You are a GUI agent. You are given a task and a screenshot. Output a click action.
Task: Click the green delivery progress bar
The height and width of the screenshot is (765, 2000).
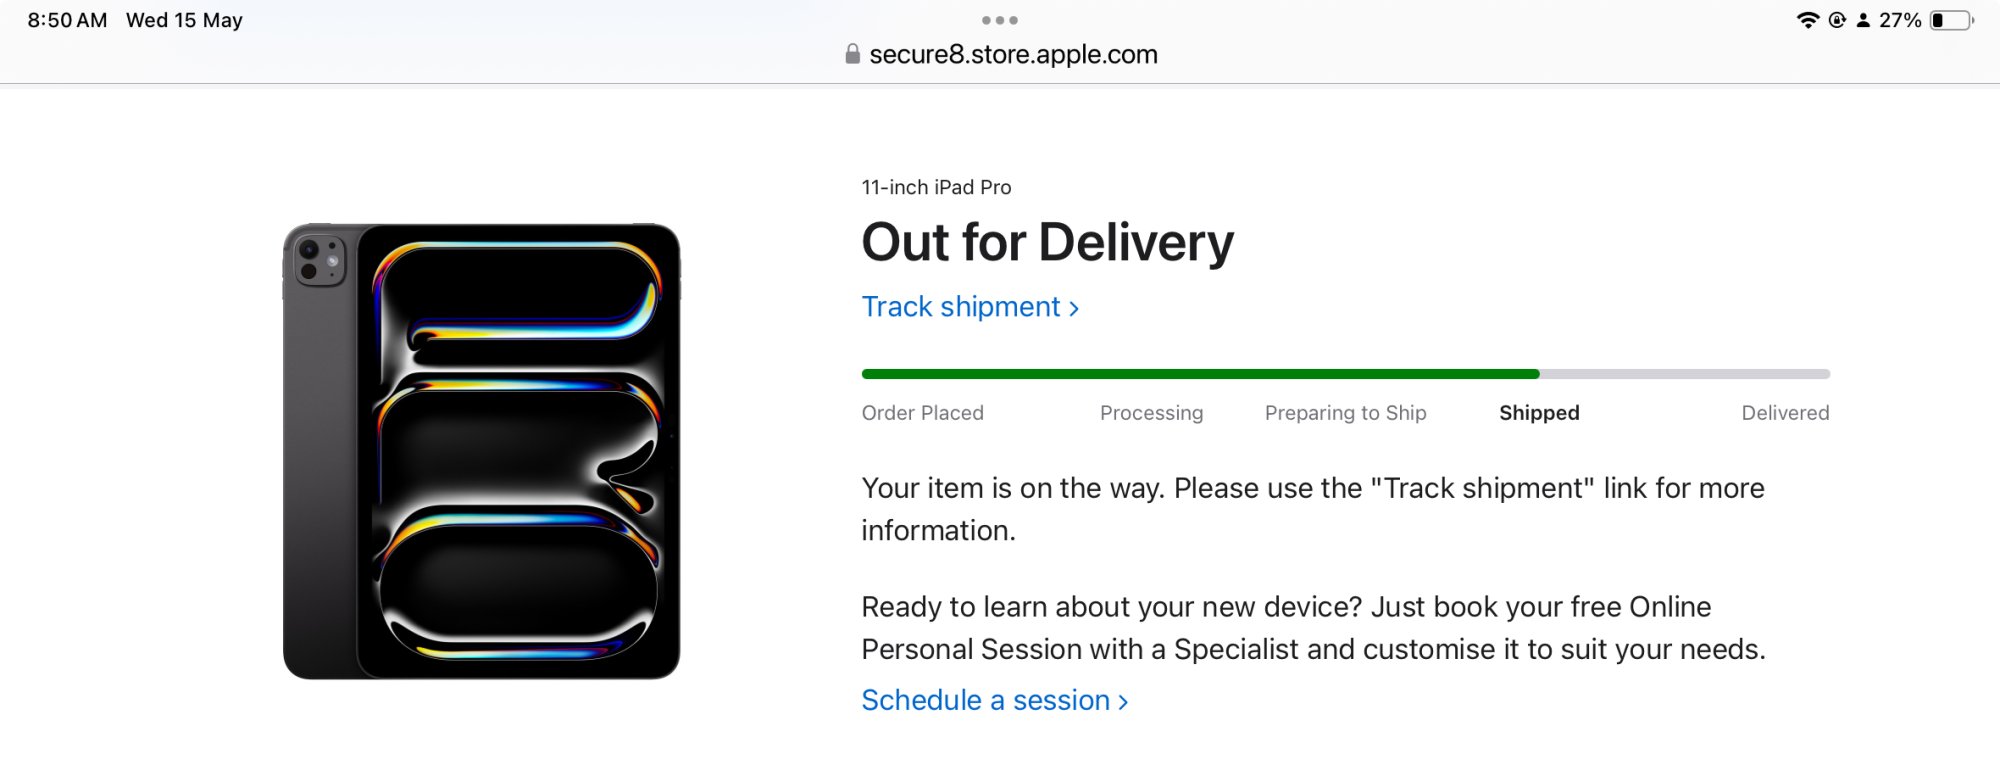(x=1200, y=374)
